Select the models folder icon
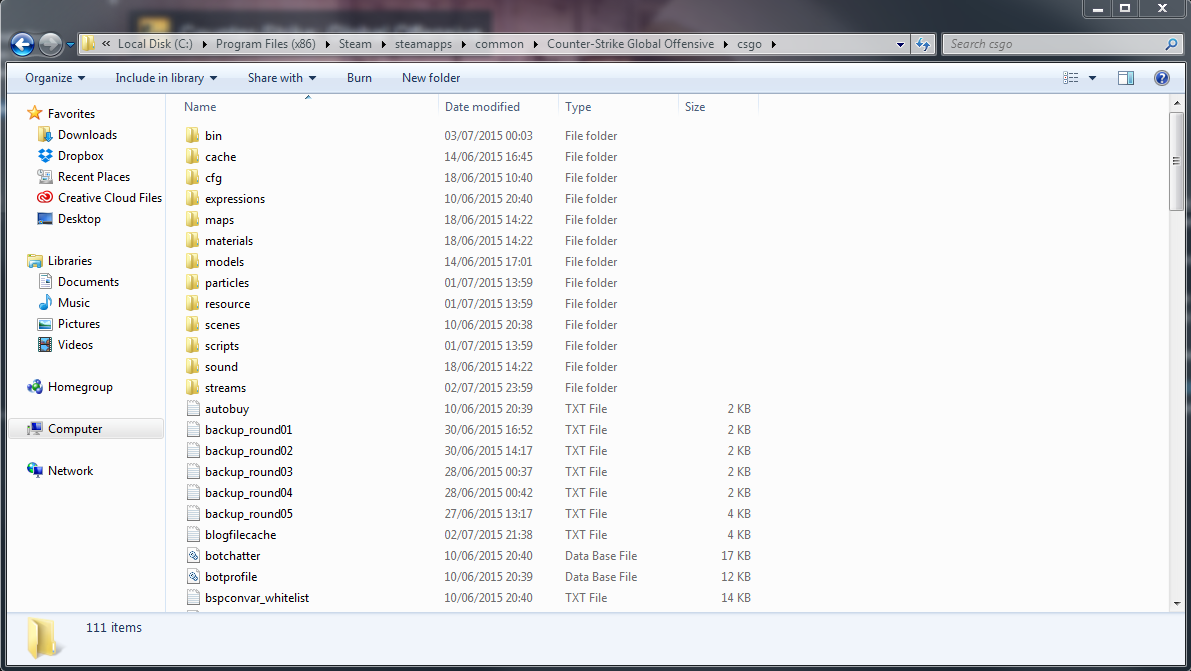1191x671 pixels. pyautogui.click(x=193, y=261)
